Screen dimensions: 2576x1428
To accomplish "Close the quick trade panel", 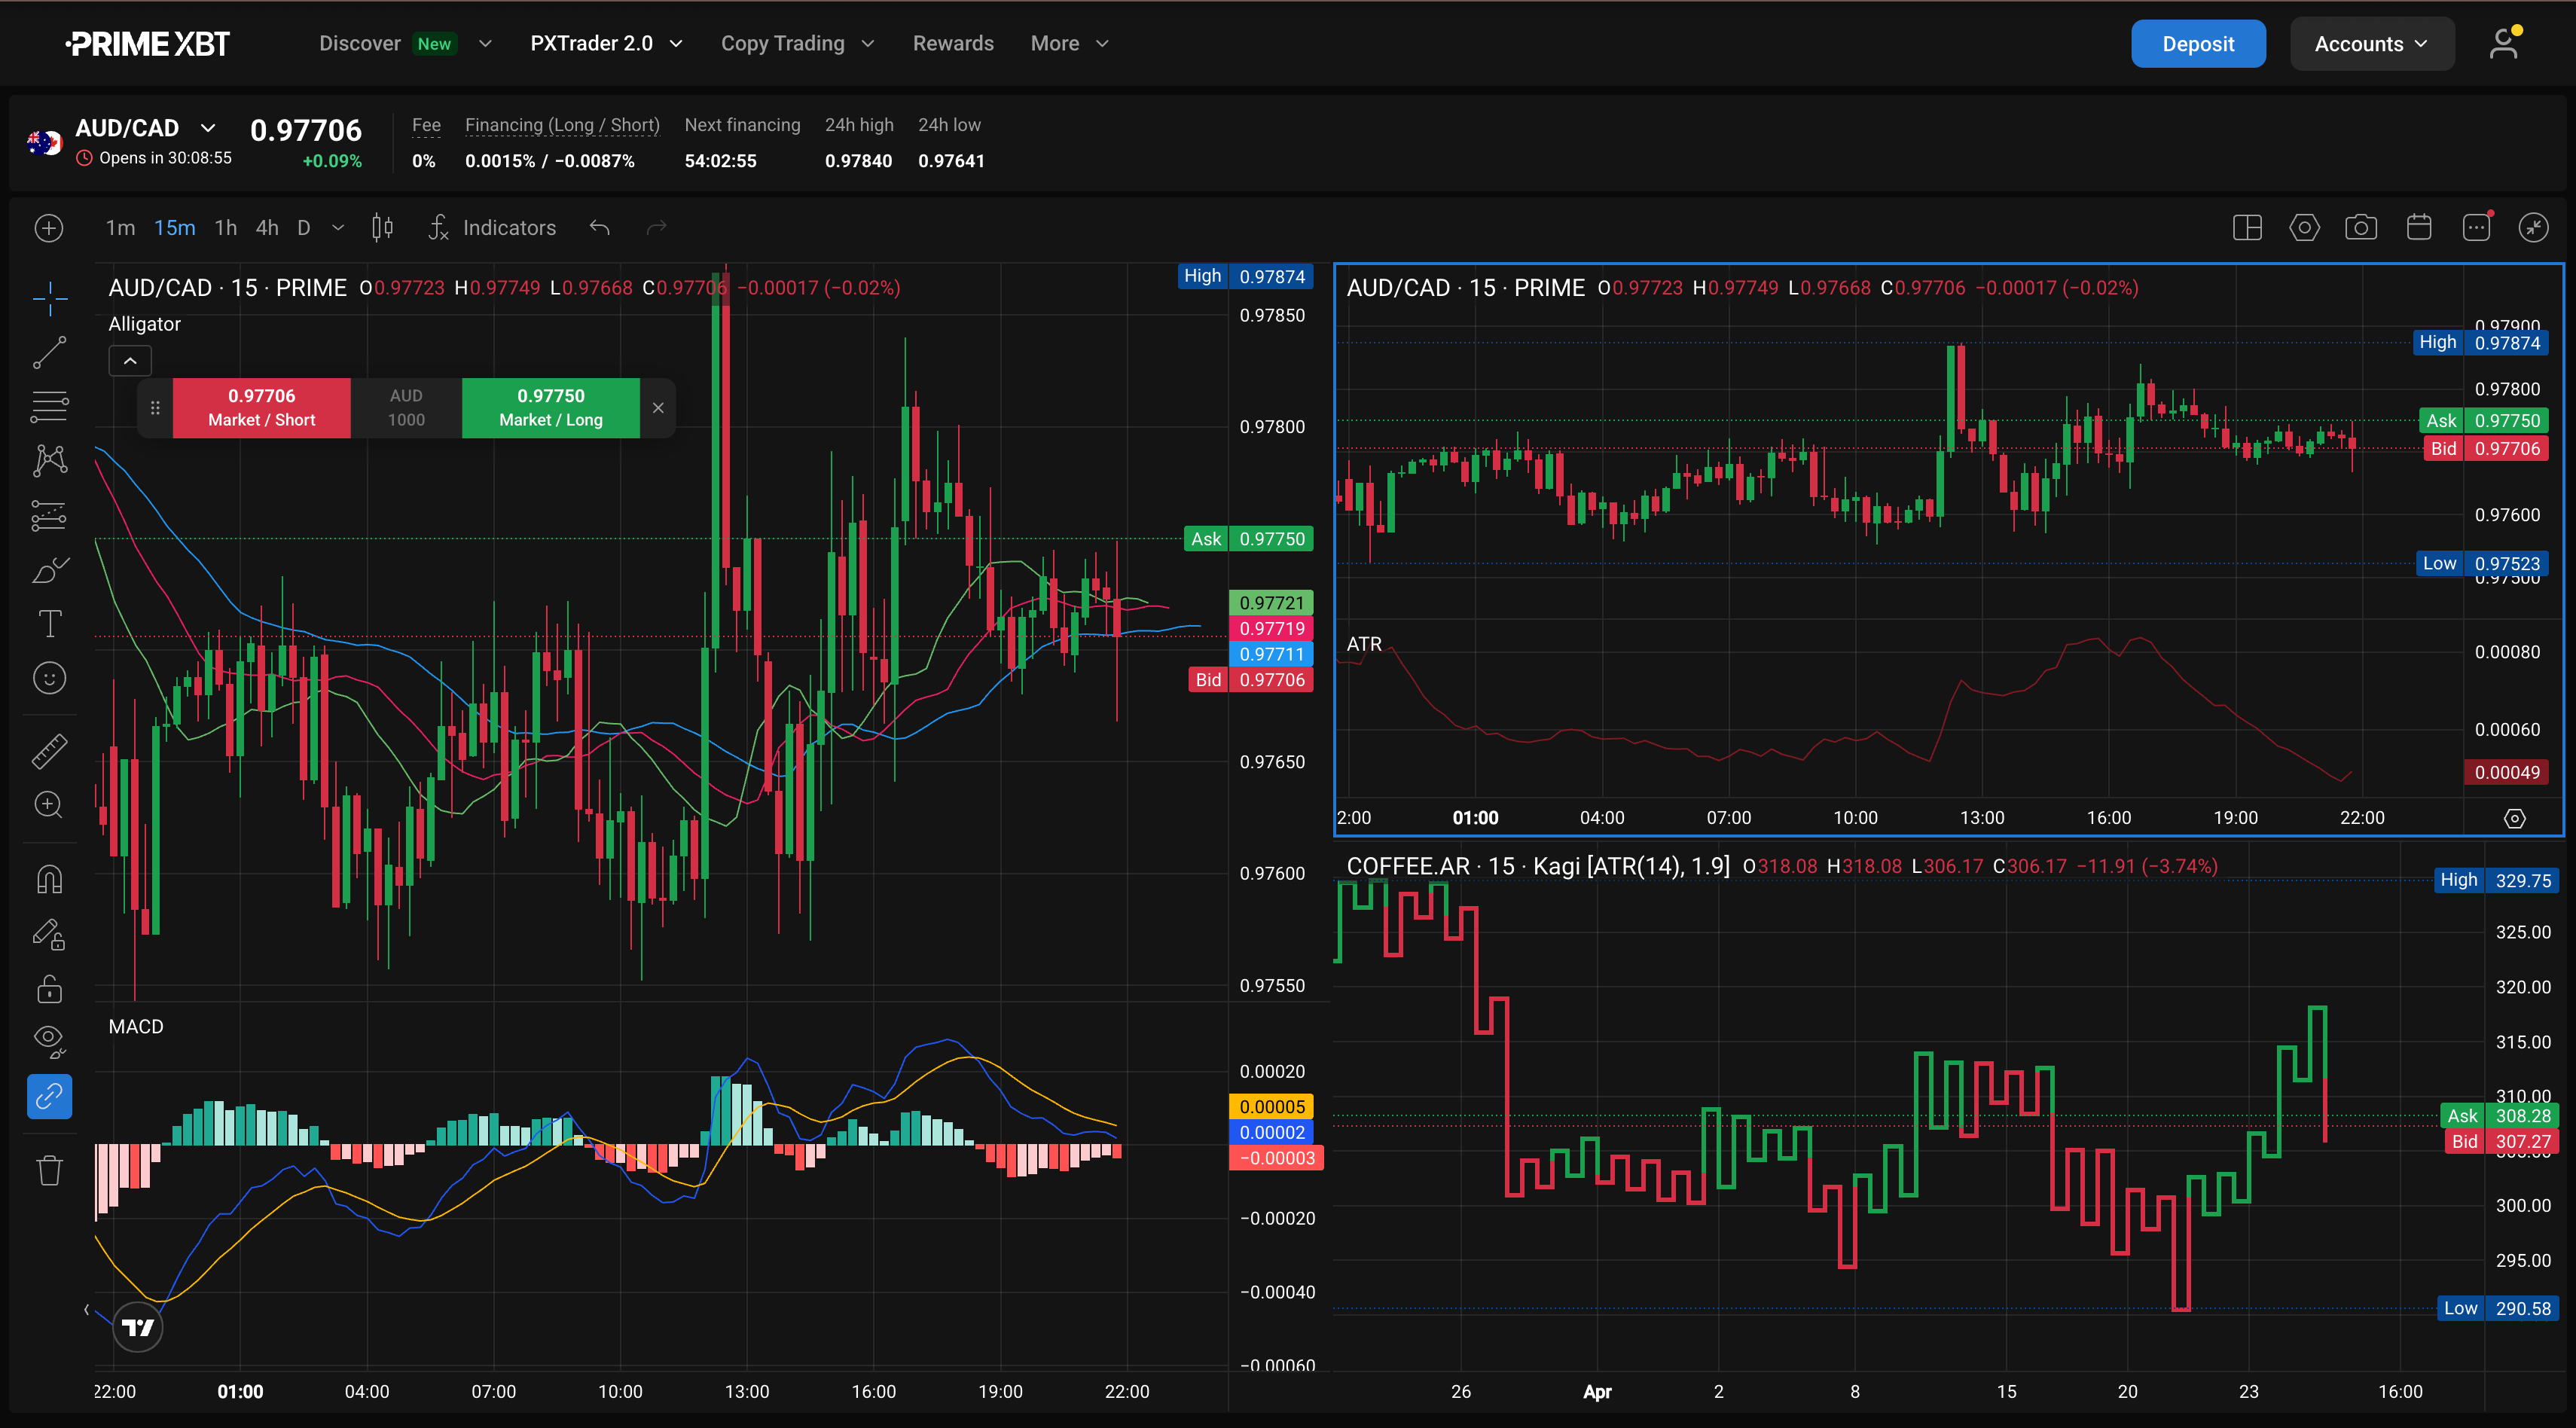I will tap(658, 408).
